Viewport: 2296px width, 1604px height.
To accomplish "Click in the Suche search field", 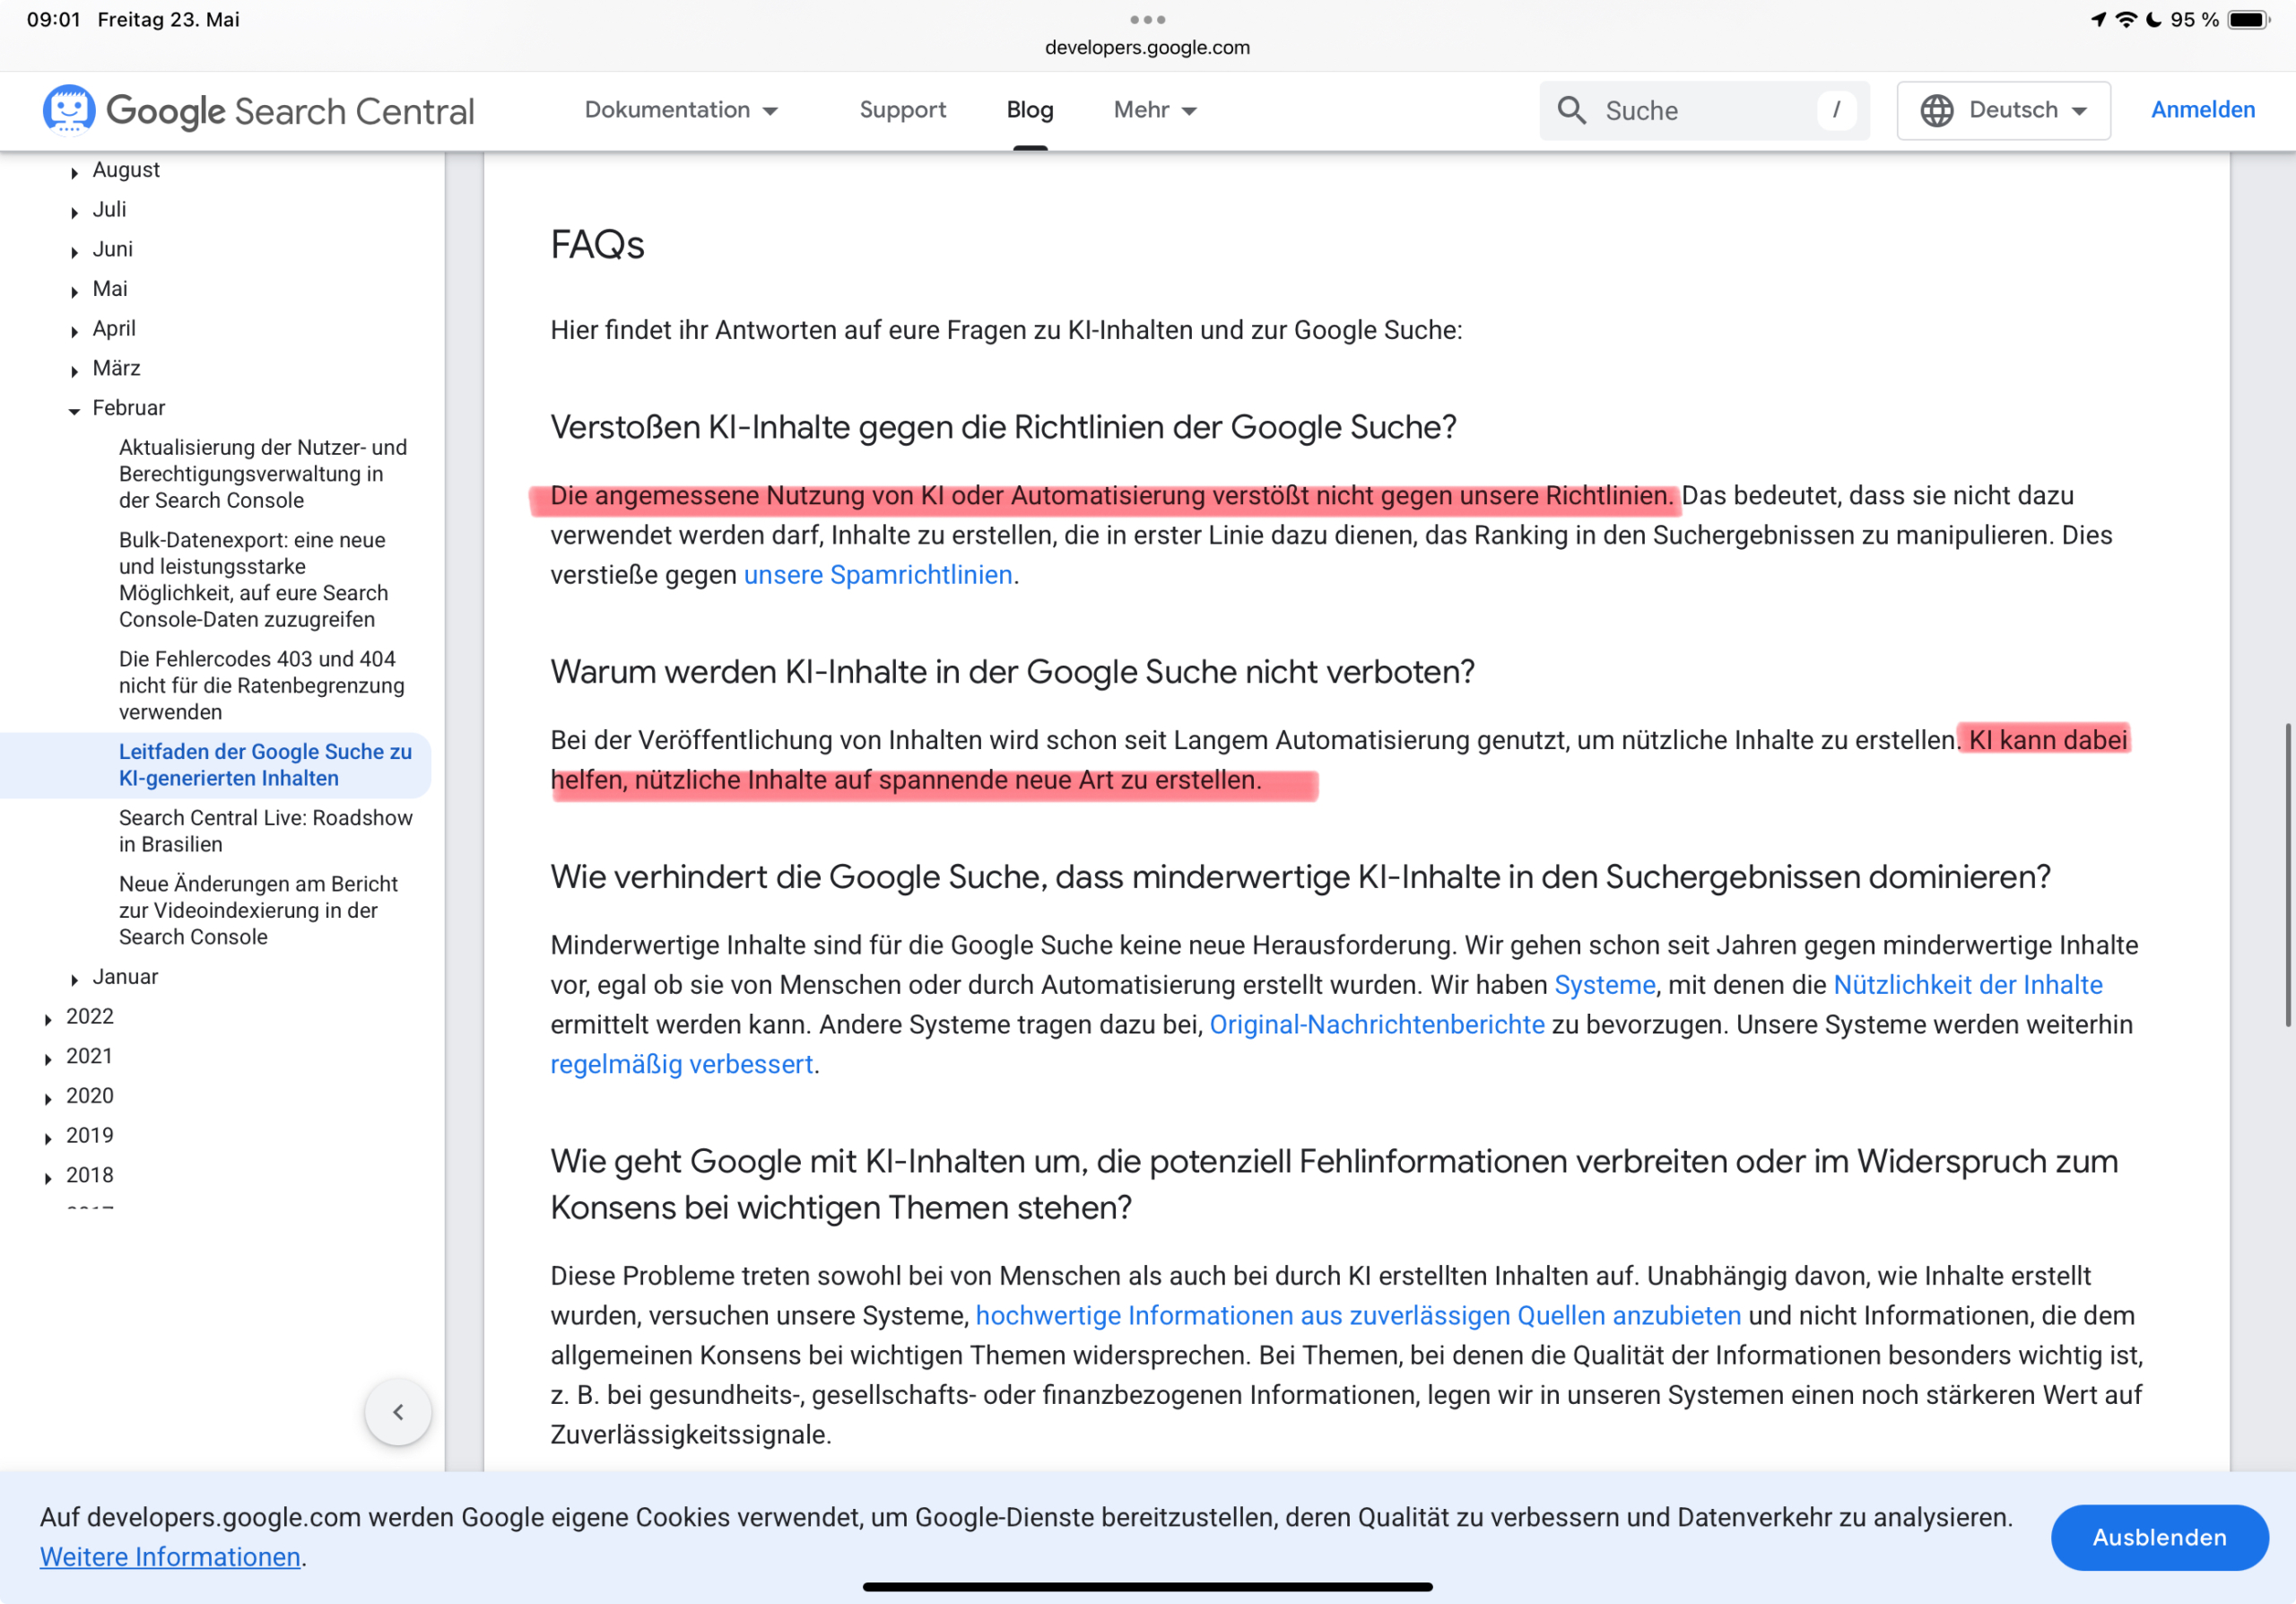I will (x=1704, y=110).
